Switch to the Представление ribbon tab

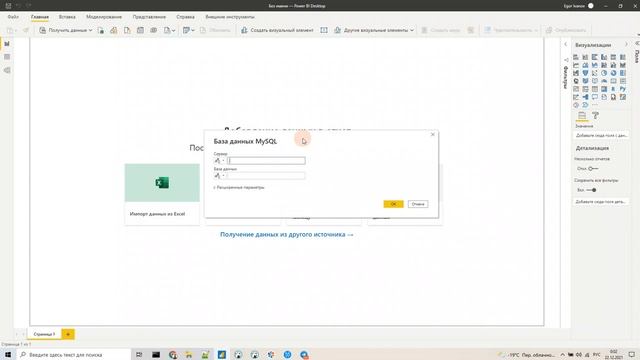[x=149, y=17]
